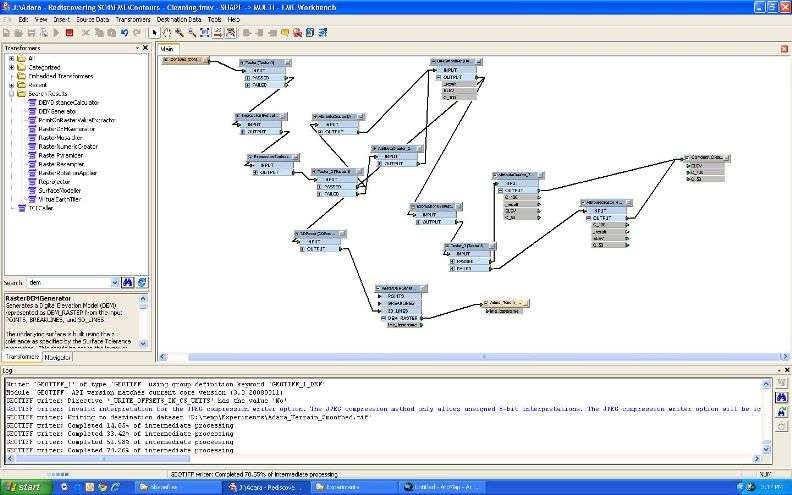Open the Help menu
This screenshot has height=495, width=792.
(x=233, y=20)
